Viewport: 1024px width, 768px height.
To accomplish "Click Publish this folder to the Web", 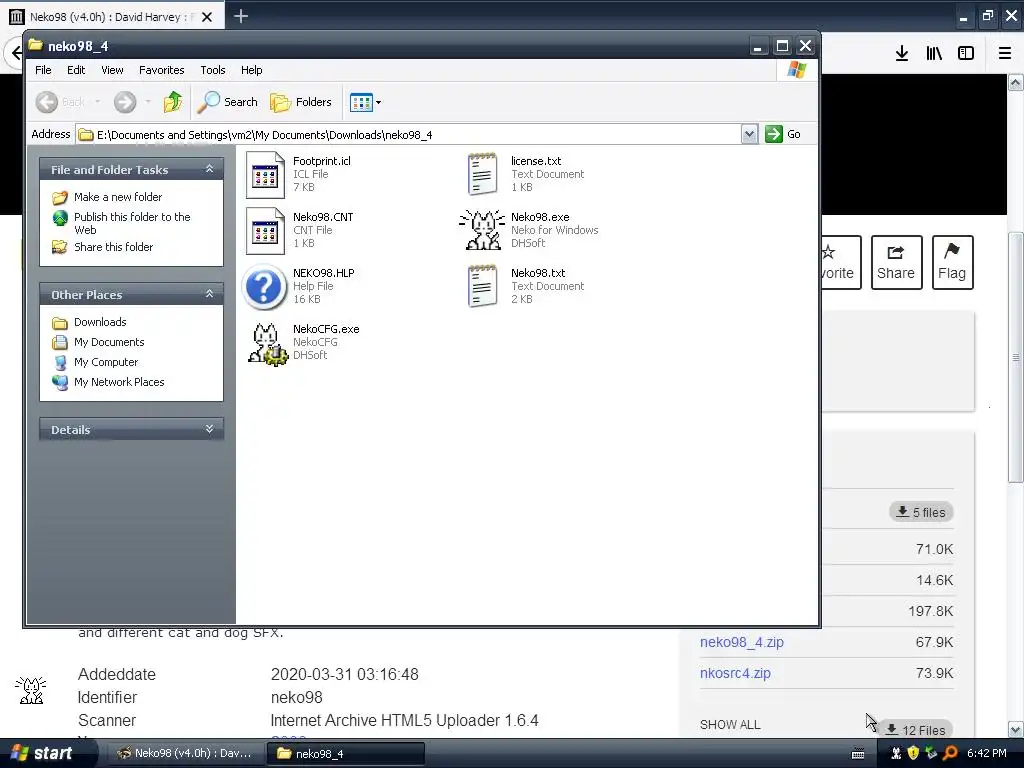I will pyautogui.click(x=132, y=223).
